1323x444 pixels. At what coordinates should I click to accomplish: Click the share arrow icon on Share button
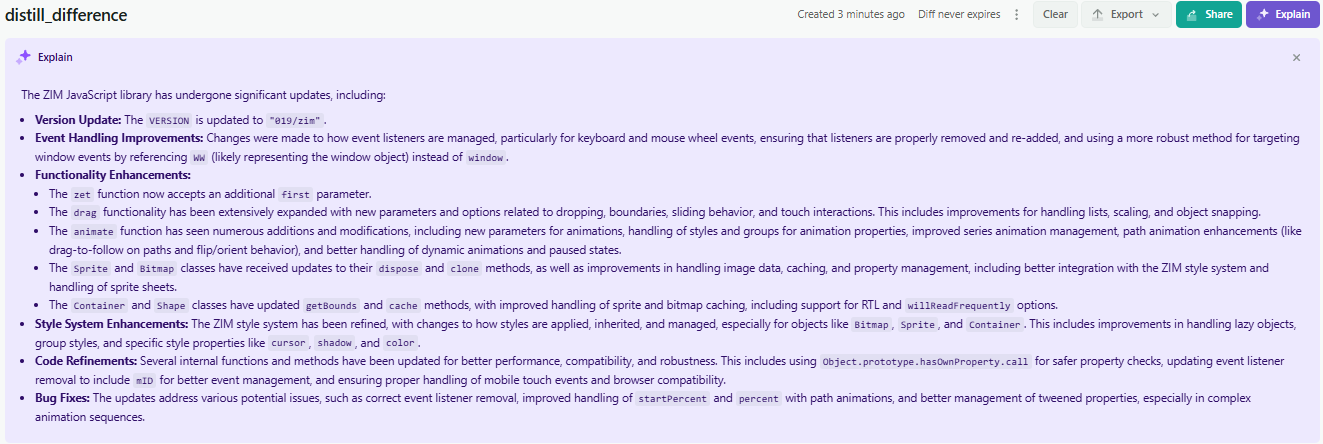coord(1191,15)
